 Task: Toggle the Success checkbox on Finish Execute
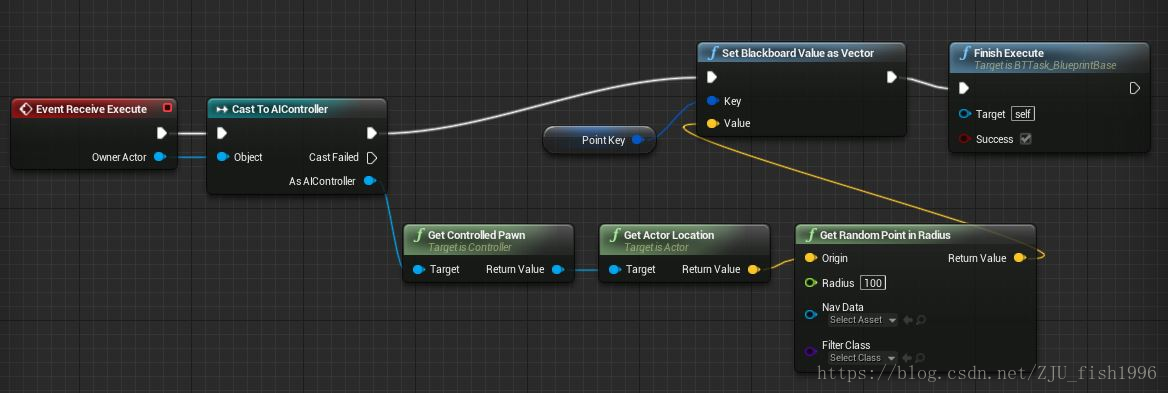click(1026, 139)
